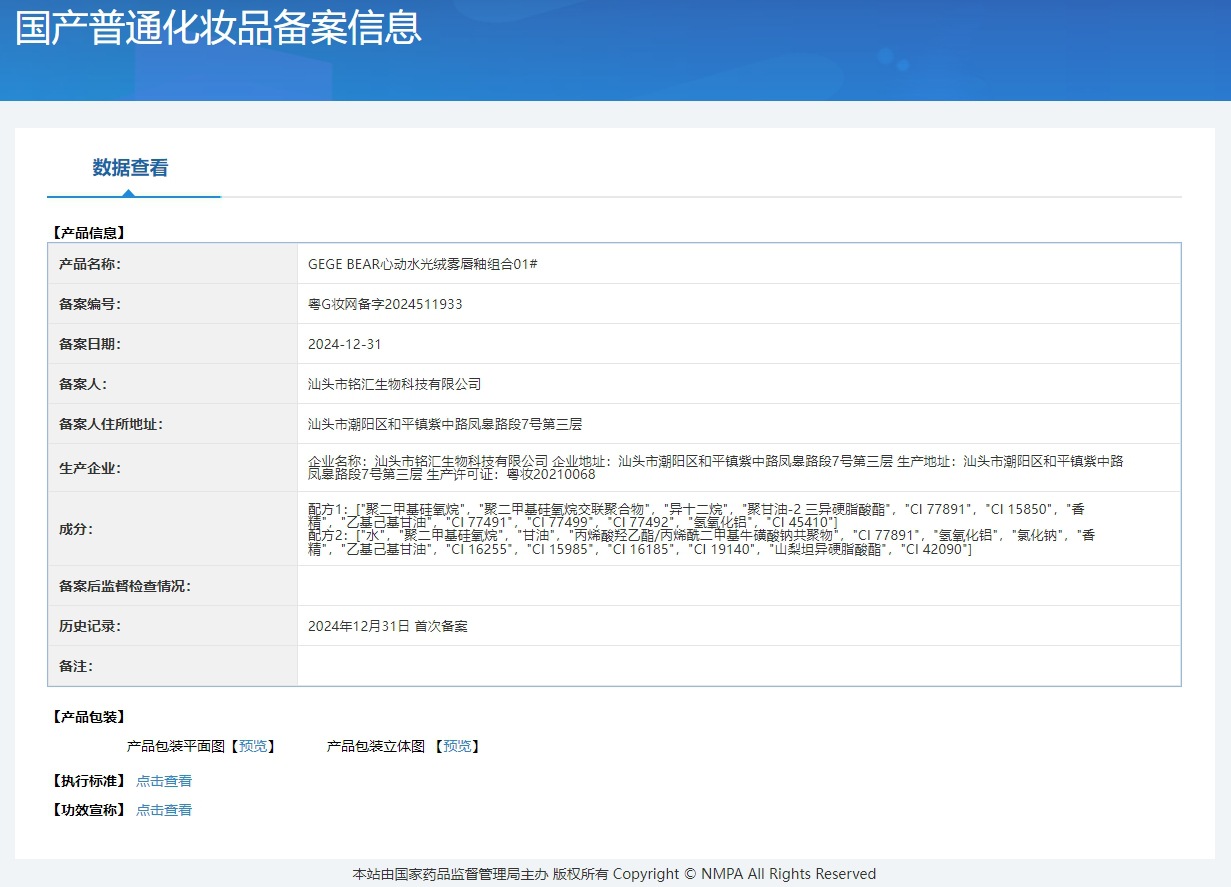Click the filing date 2024-12-31

click(343, 343)
